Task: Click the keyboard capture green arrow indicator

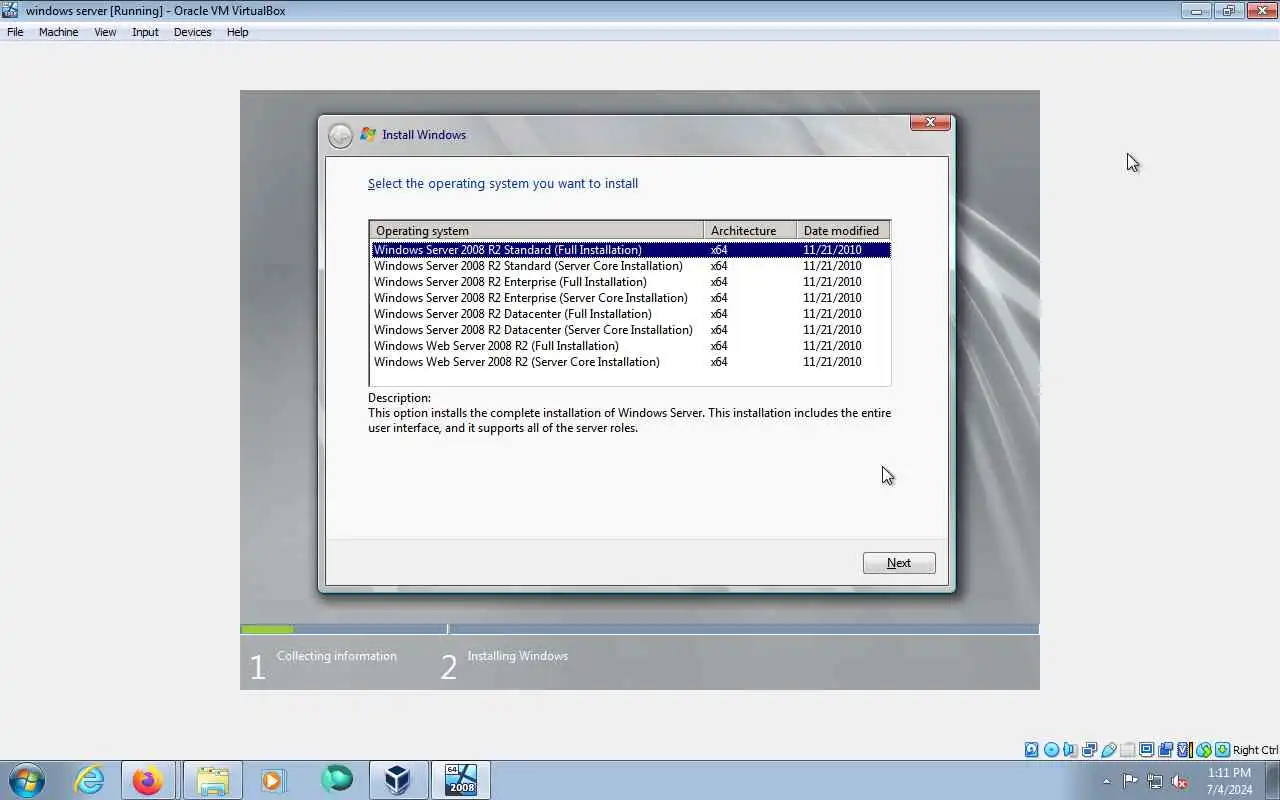Action: 1222,750
